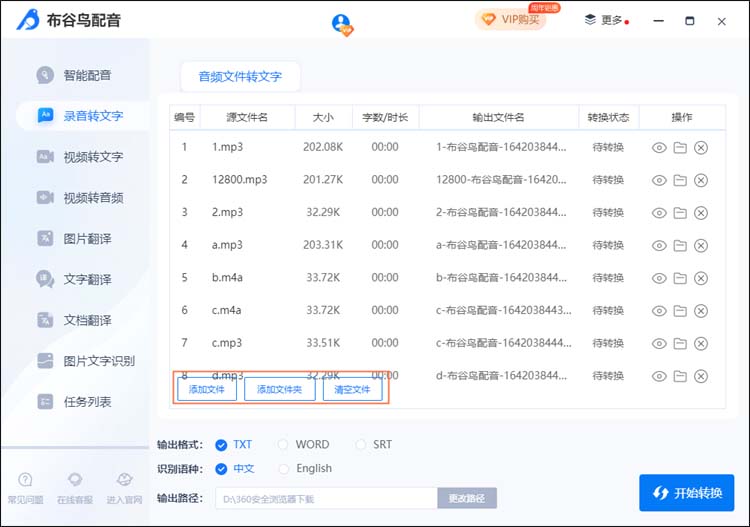The height and width of the screenshot is (527, 750).
Task: Remove a.mp3 from the list
Action: click(x=701, y=246)
